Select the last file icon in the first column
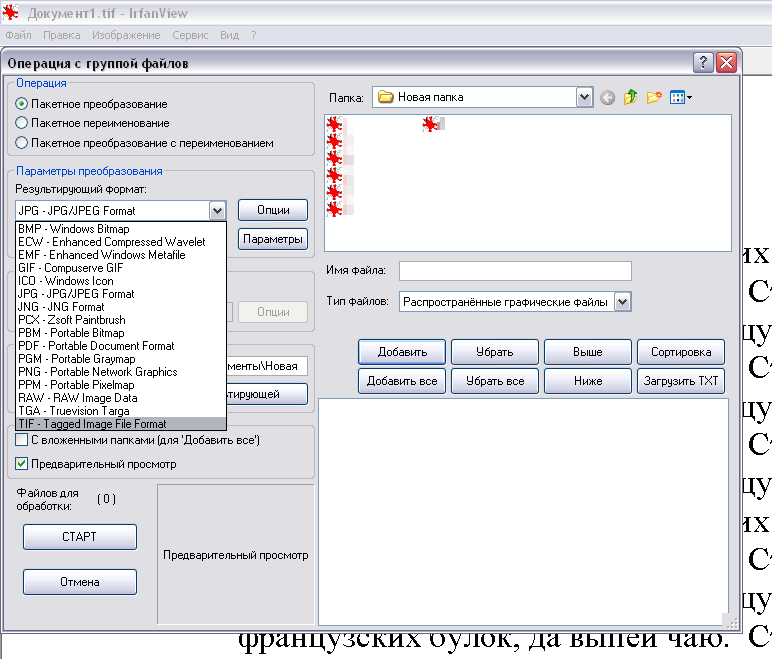Viewport: 772px width, 659px height. (334, 209)
